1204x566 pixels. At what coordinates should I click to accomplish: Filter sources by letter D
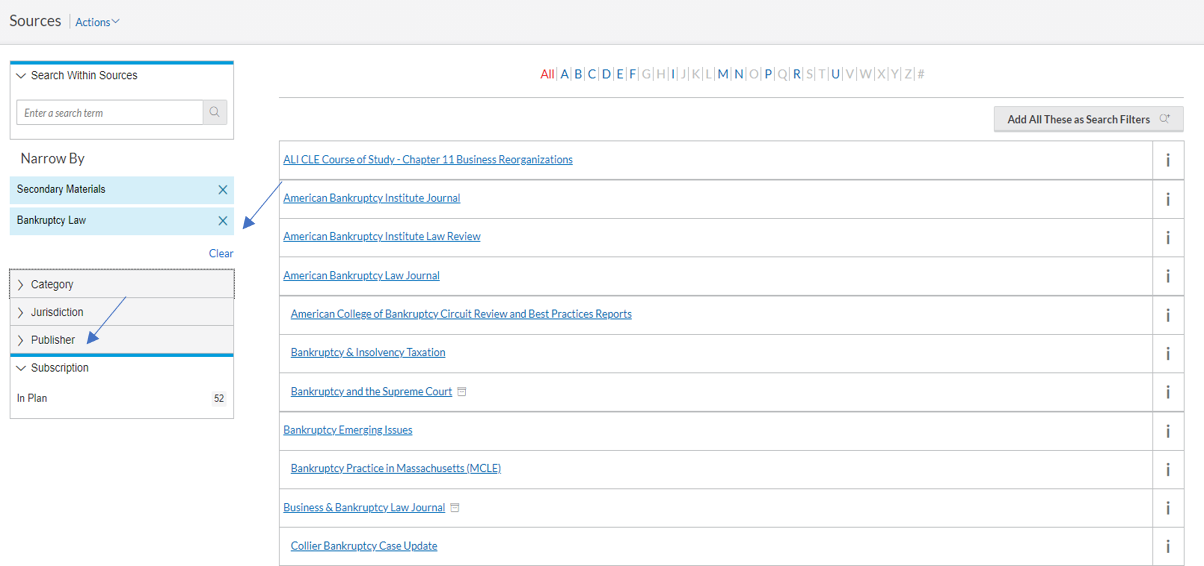[606, 74]
